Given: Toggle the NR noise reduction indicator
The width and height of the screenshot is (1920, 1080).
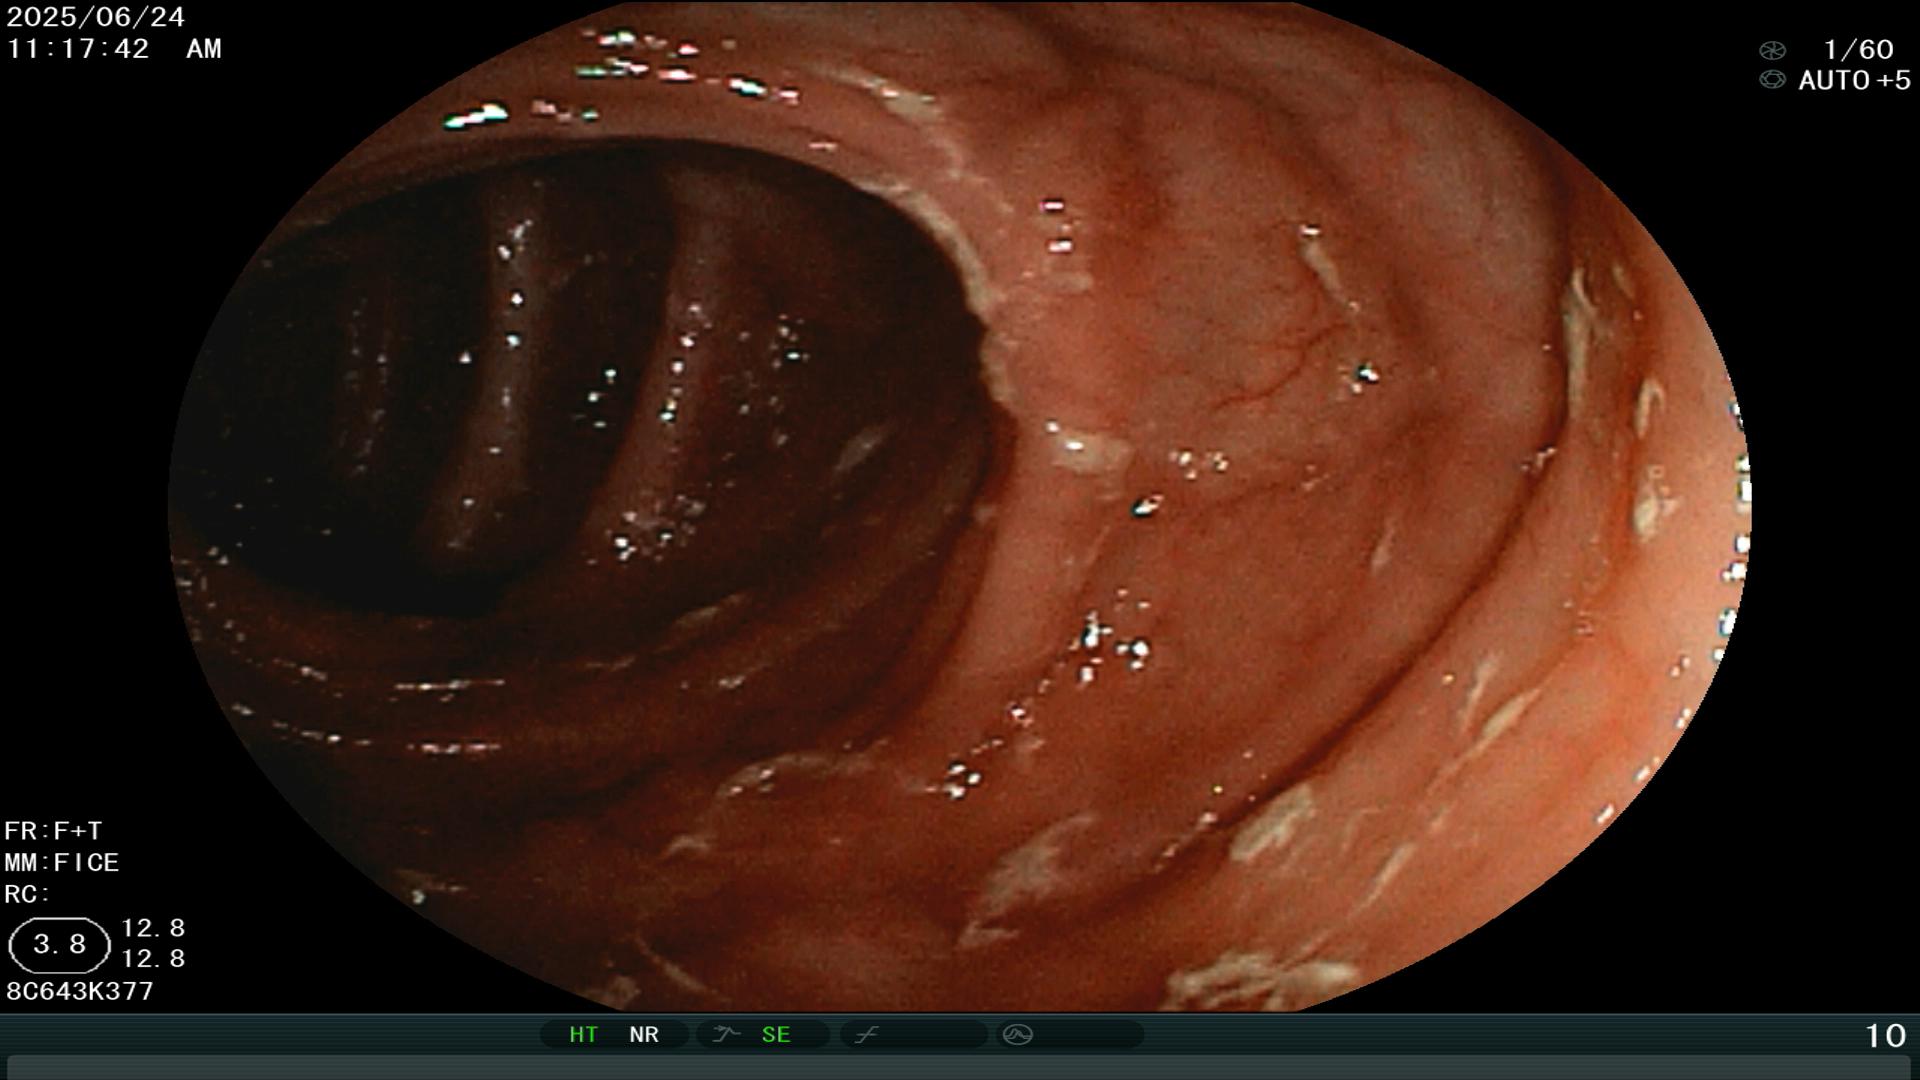Looking at the screenshot, I should coord(644,1034).
